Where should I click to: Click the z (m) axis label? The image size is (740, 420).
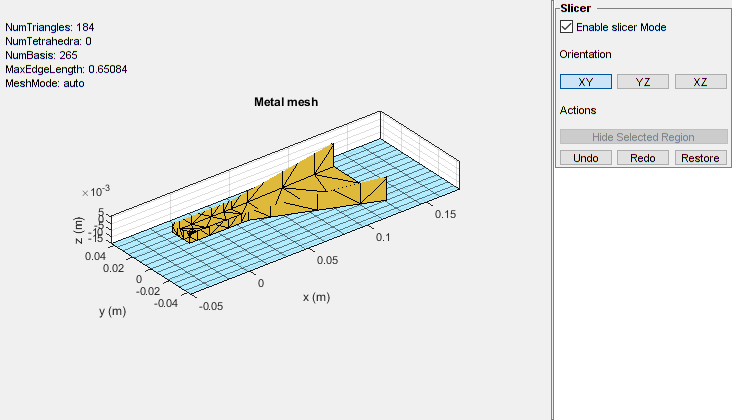(79, 231)
